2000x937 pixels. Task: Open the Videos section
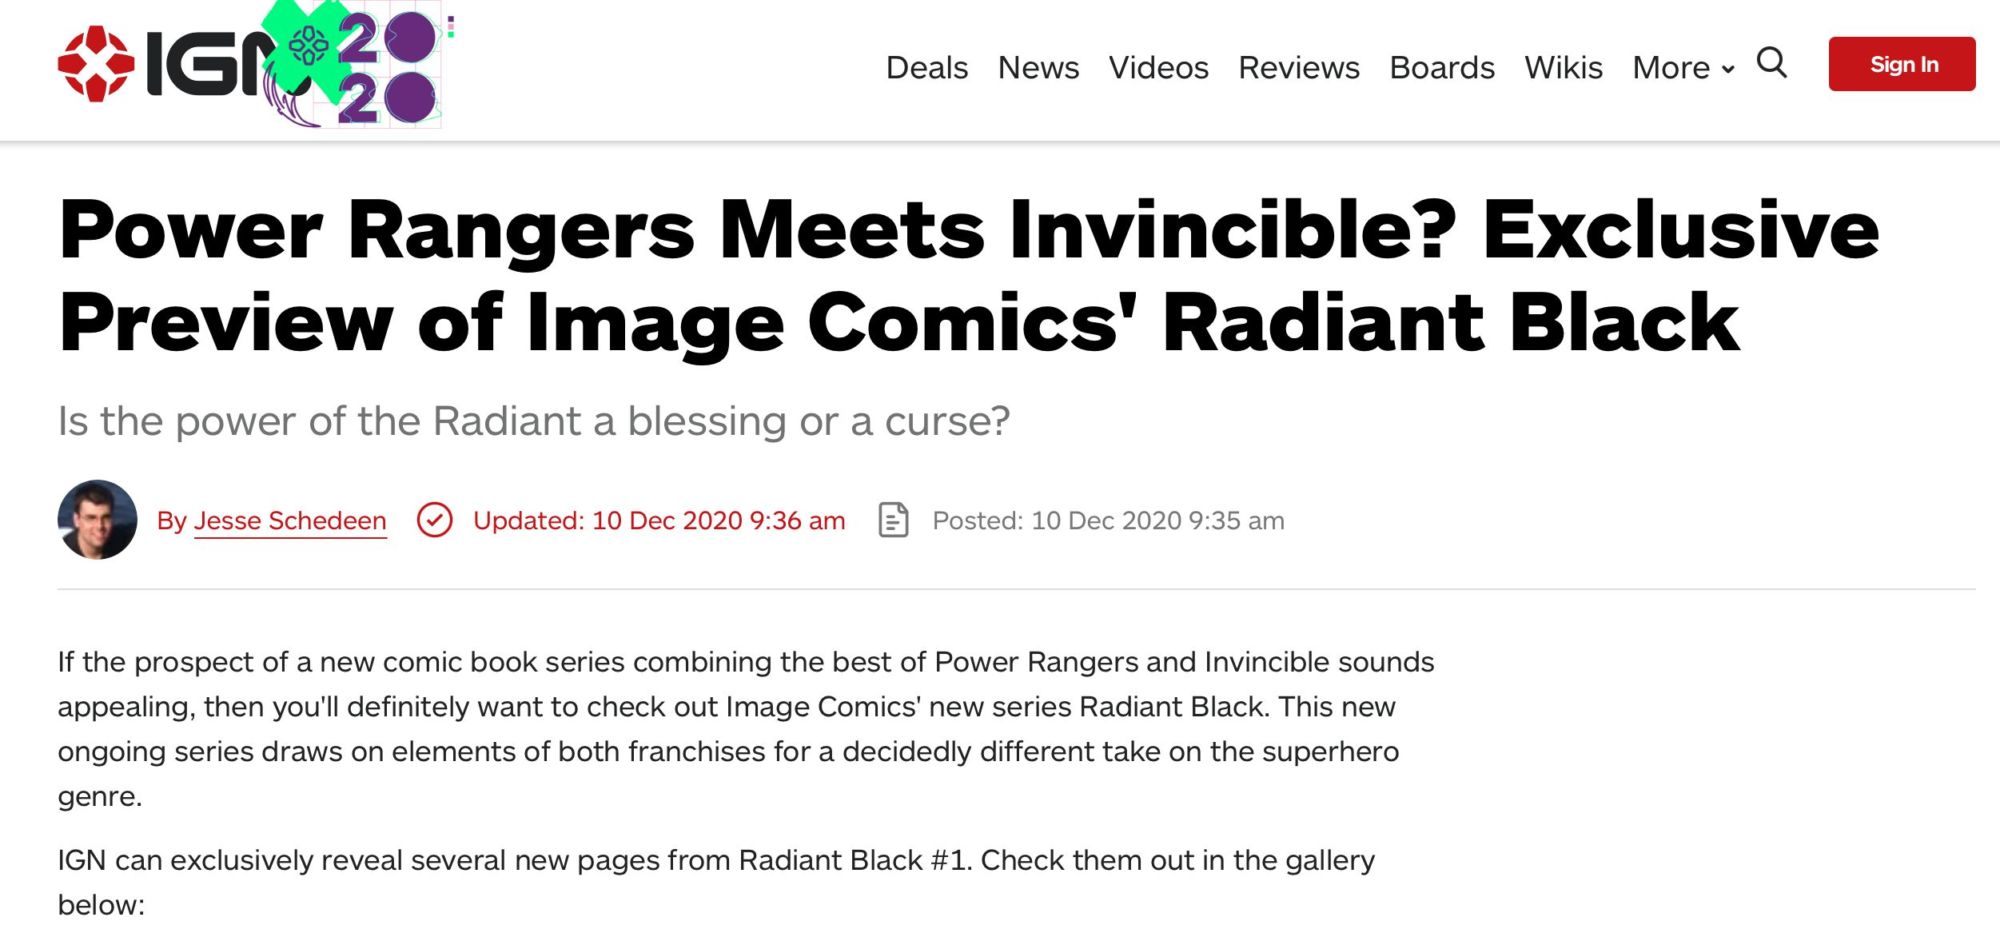pos(1158,67)
